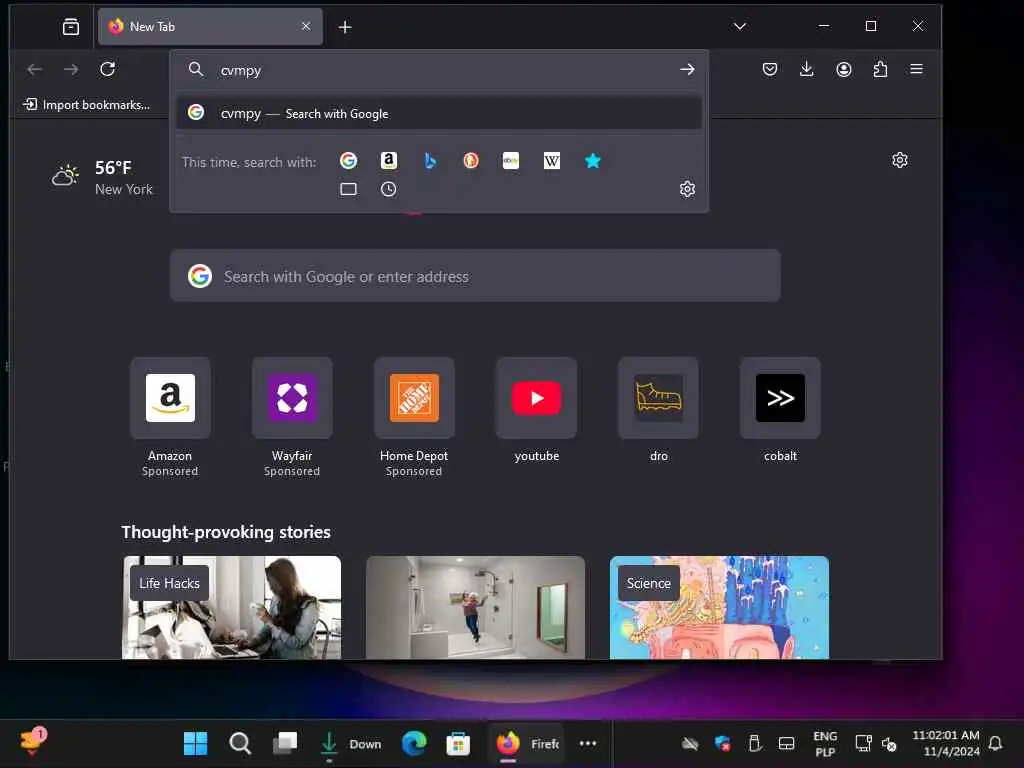Open the Firefox account icon
This screenshot has width=1024, height=768.
tap(844, 69)
